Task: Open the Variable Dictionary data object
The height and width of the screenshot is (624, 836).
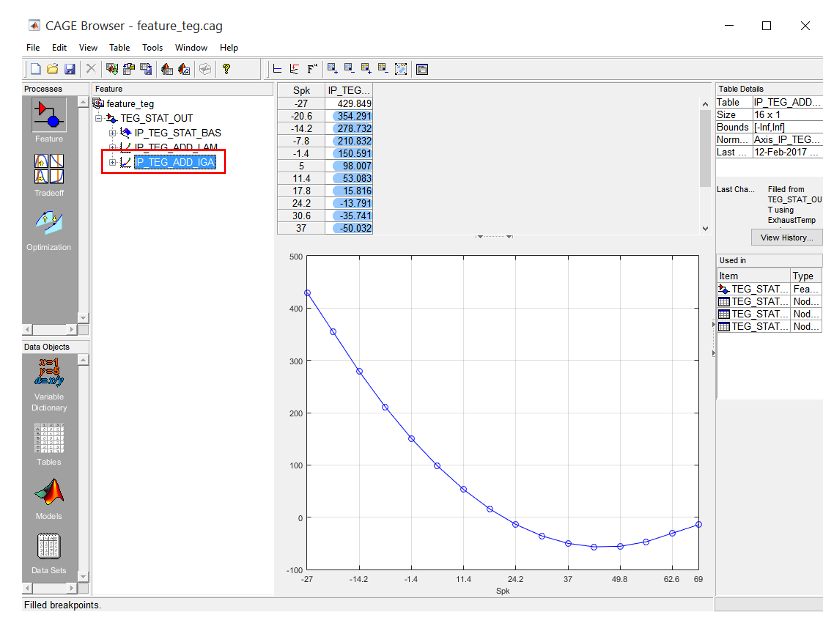Action: coord(49,385)
